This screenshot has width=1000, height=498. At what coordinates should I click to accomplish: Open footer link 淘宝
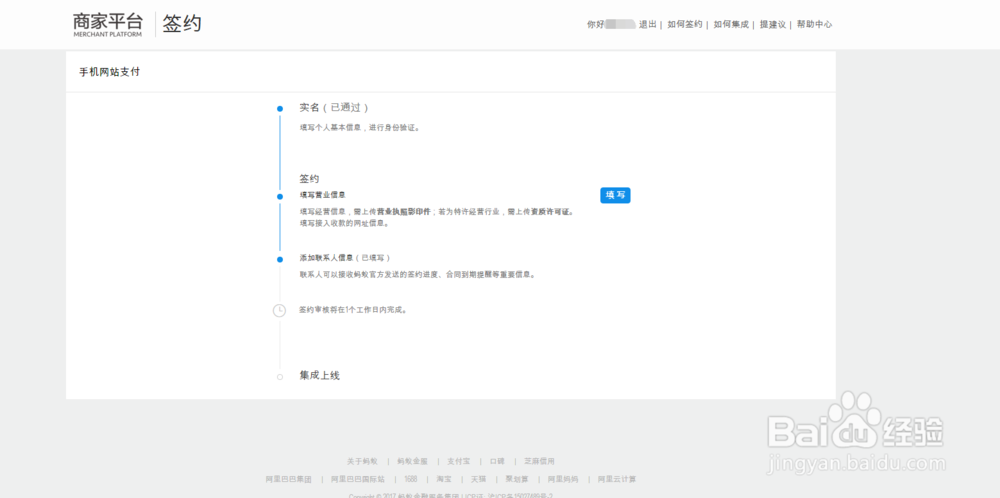[444, 479]
